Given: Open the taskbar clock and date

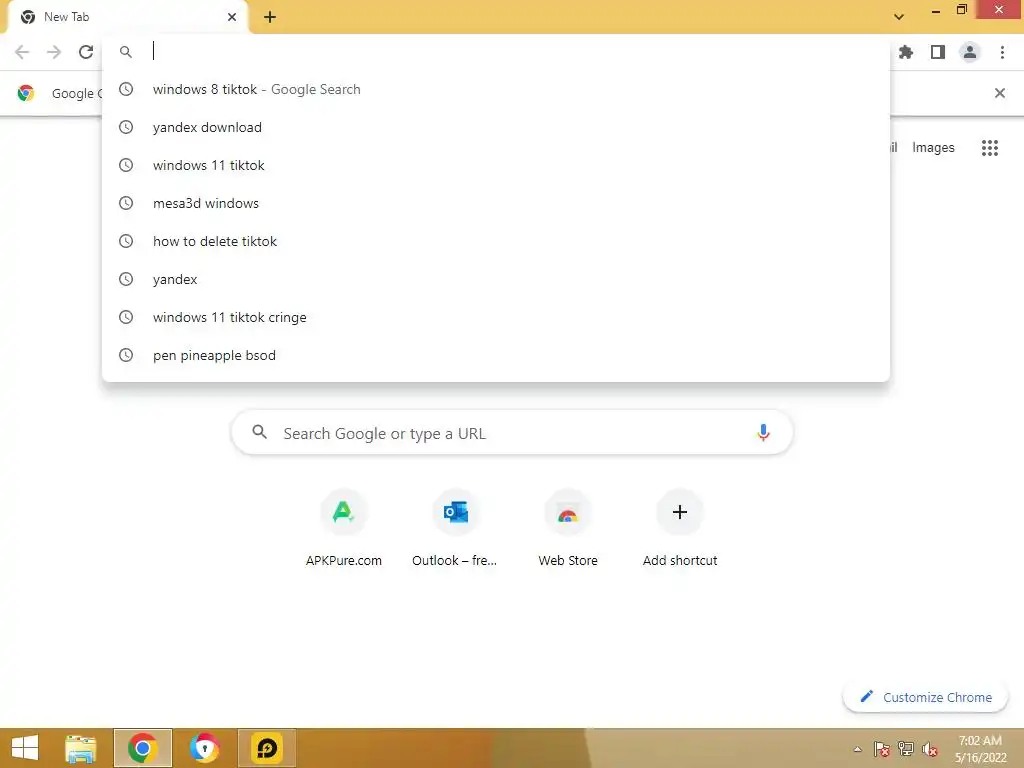Looking at the screenshot, I should [x=980, y=749].
